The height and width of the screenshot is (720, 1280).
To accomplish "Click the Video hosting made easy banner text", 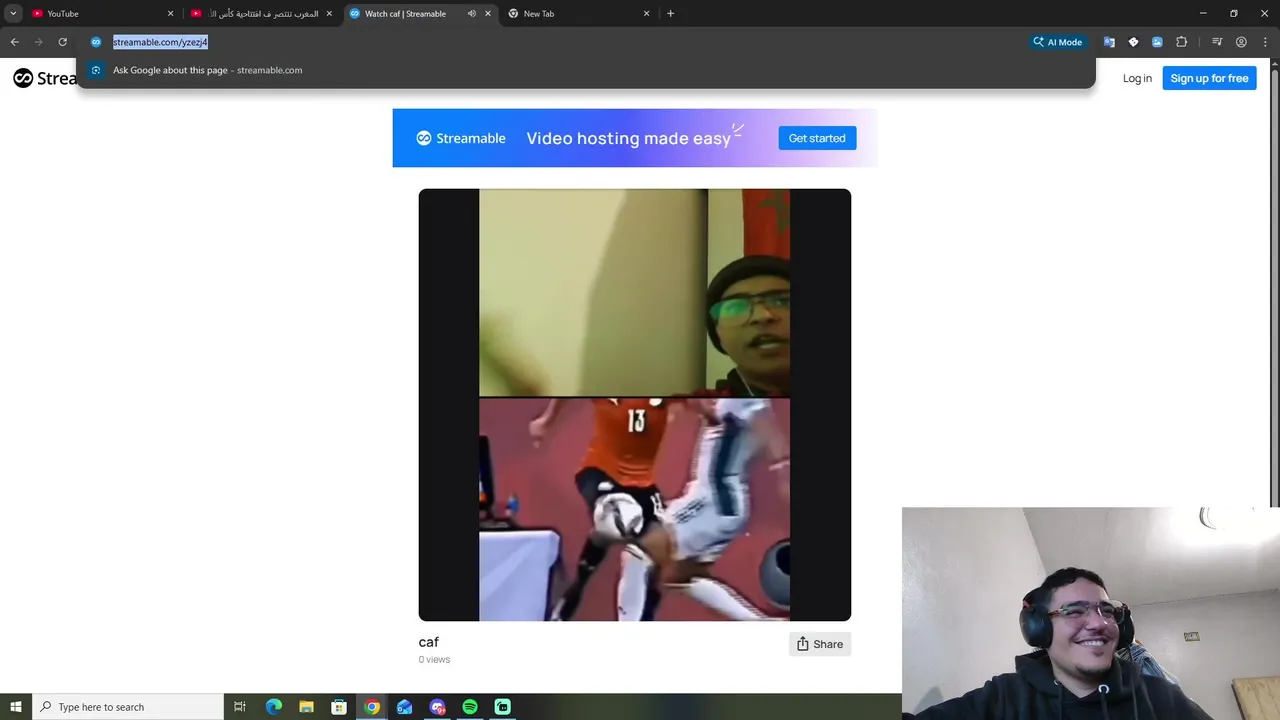I will (x=628, y=138).
